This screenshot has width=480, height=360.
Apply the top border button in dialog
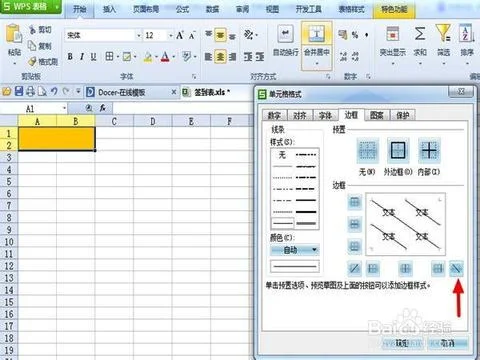pos(354,202)
